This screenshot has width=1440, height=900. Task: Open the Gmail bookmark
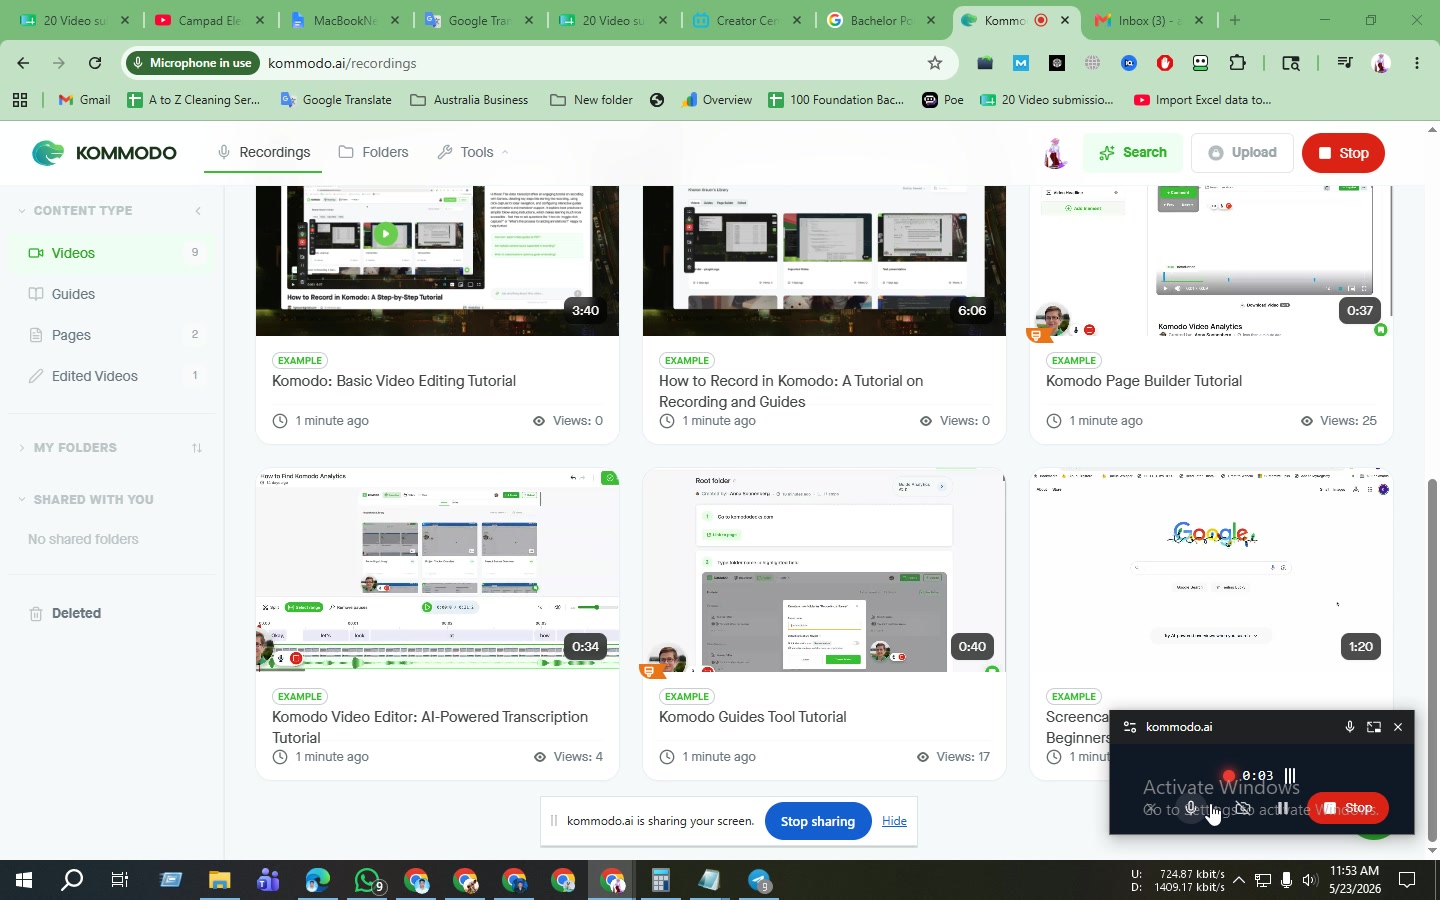84,100
